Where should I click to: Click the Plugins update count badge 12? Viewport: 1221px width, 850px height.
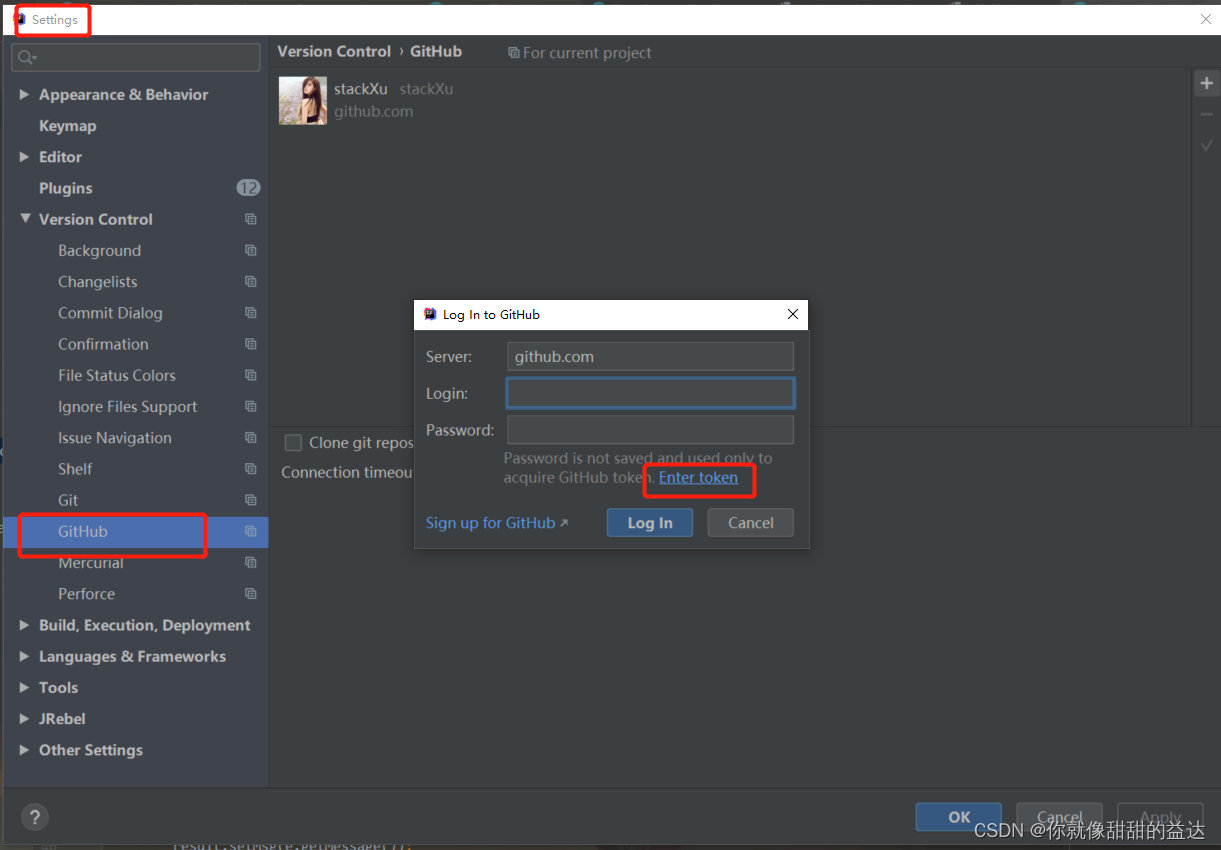(248, 188)
